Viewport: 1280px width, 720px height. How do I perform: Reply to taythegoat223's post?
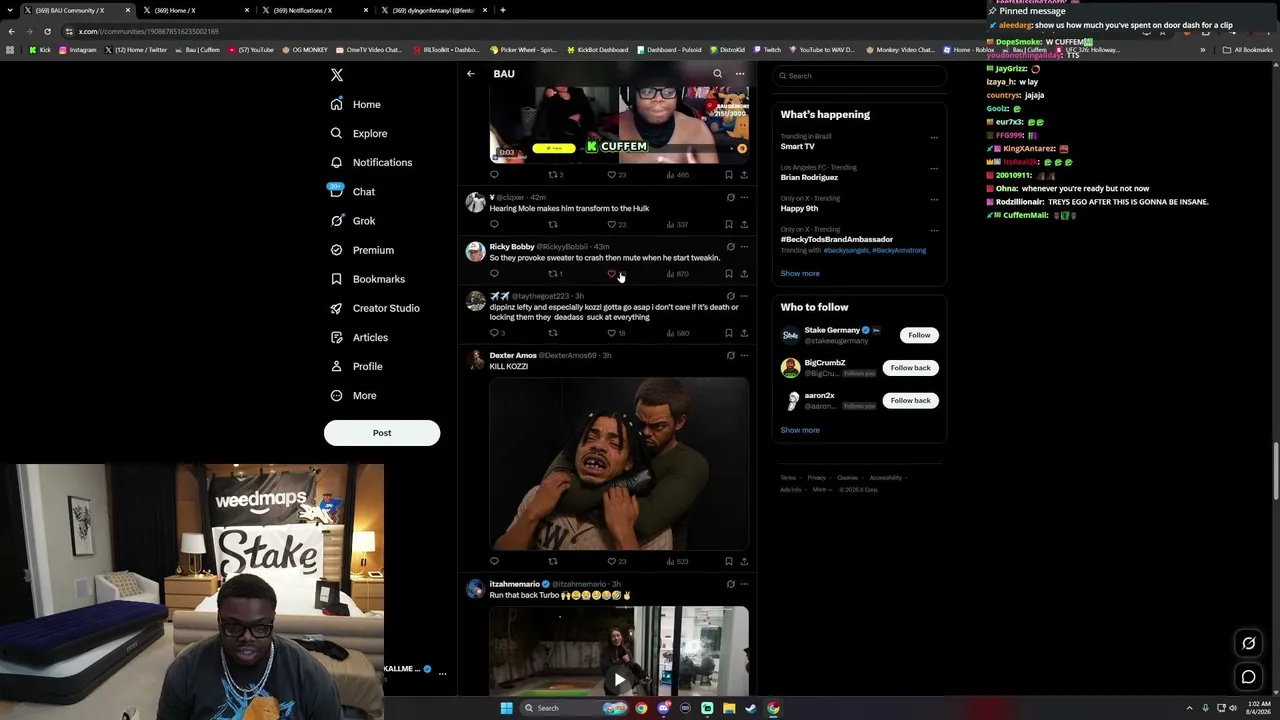[494, 333]
